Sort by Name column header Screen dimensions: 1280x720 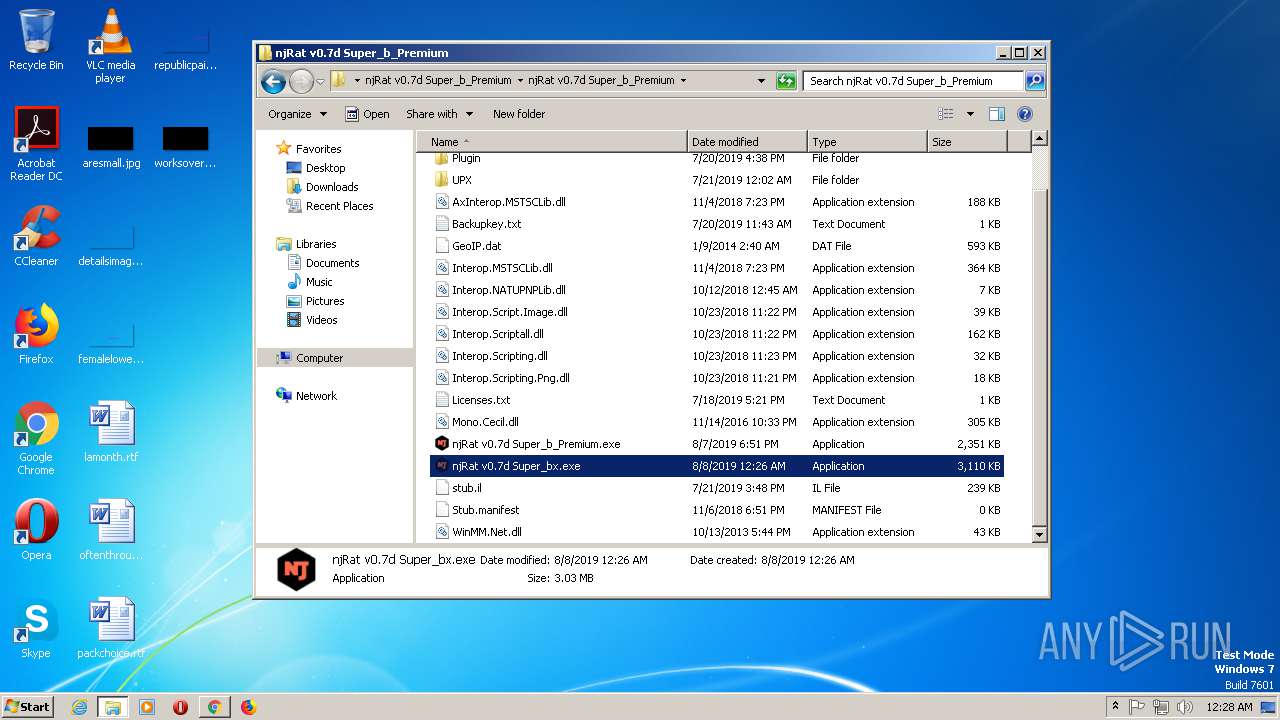552,142
